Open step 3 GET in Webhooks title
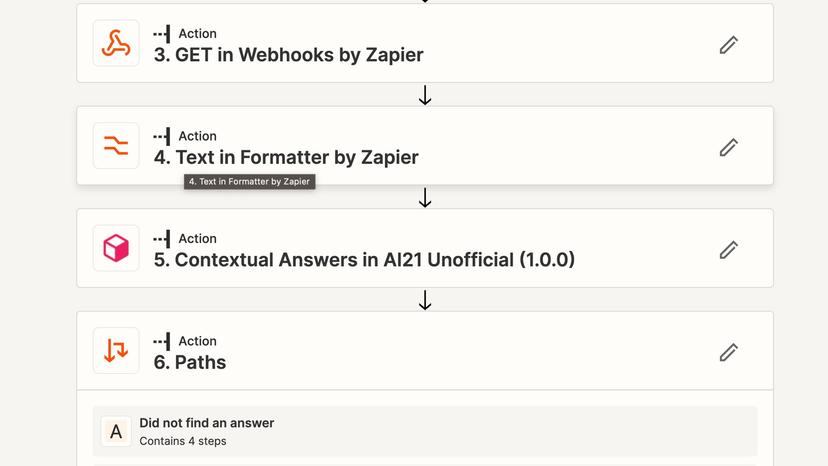This screenshot has width=828, height=466. [x=288, y=55]
